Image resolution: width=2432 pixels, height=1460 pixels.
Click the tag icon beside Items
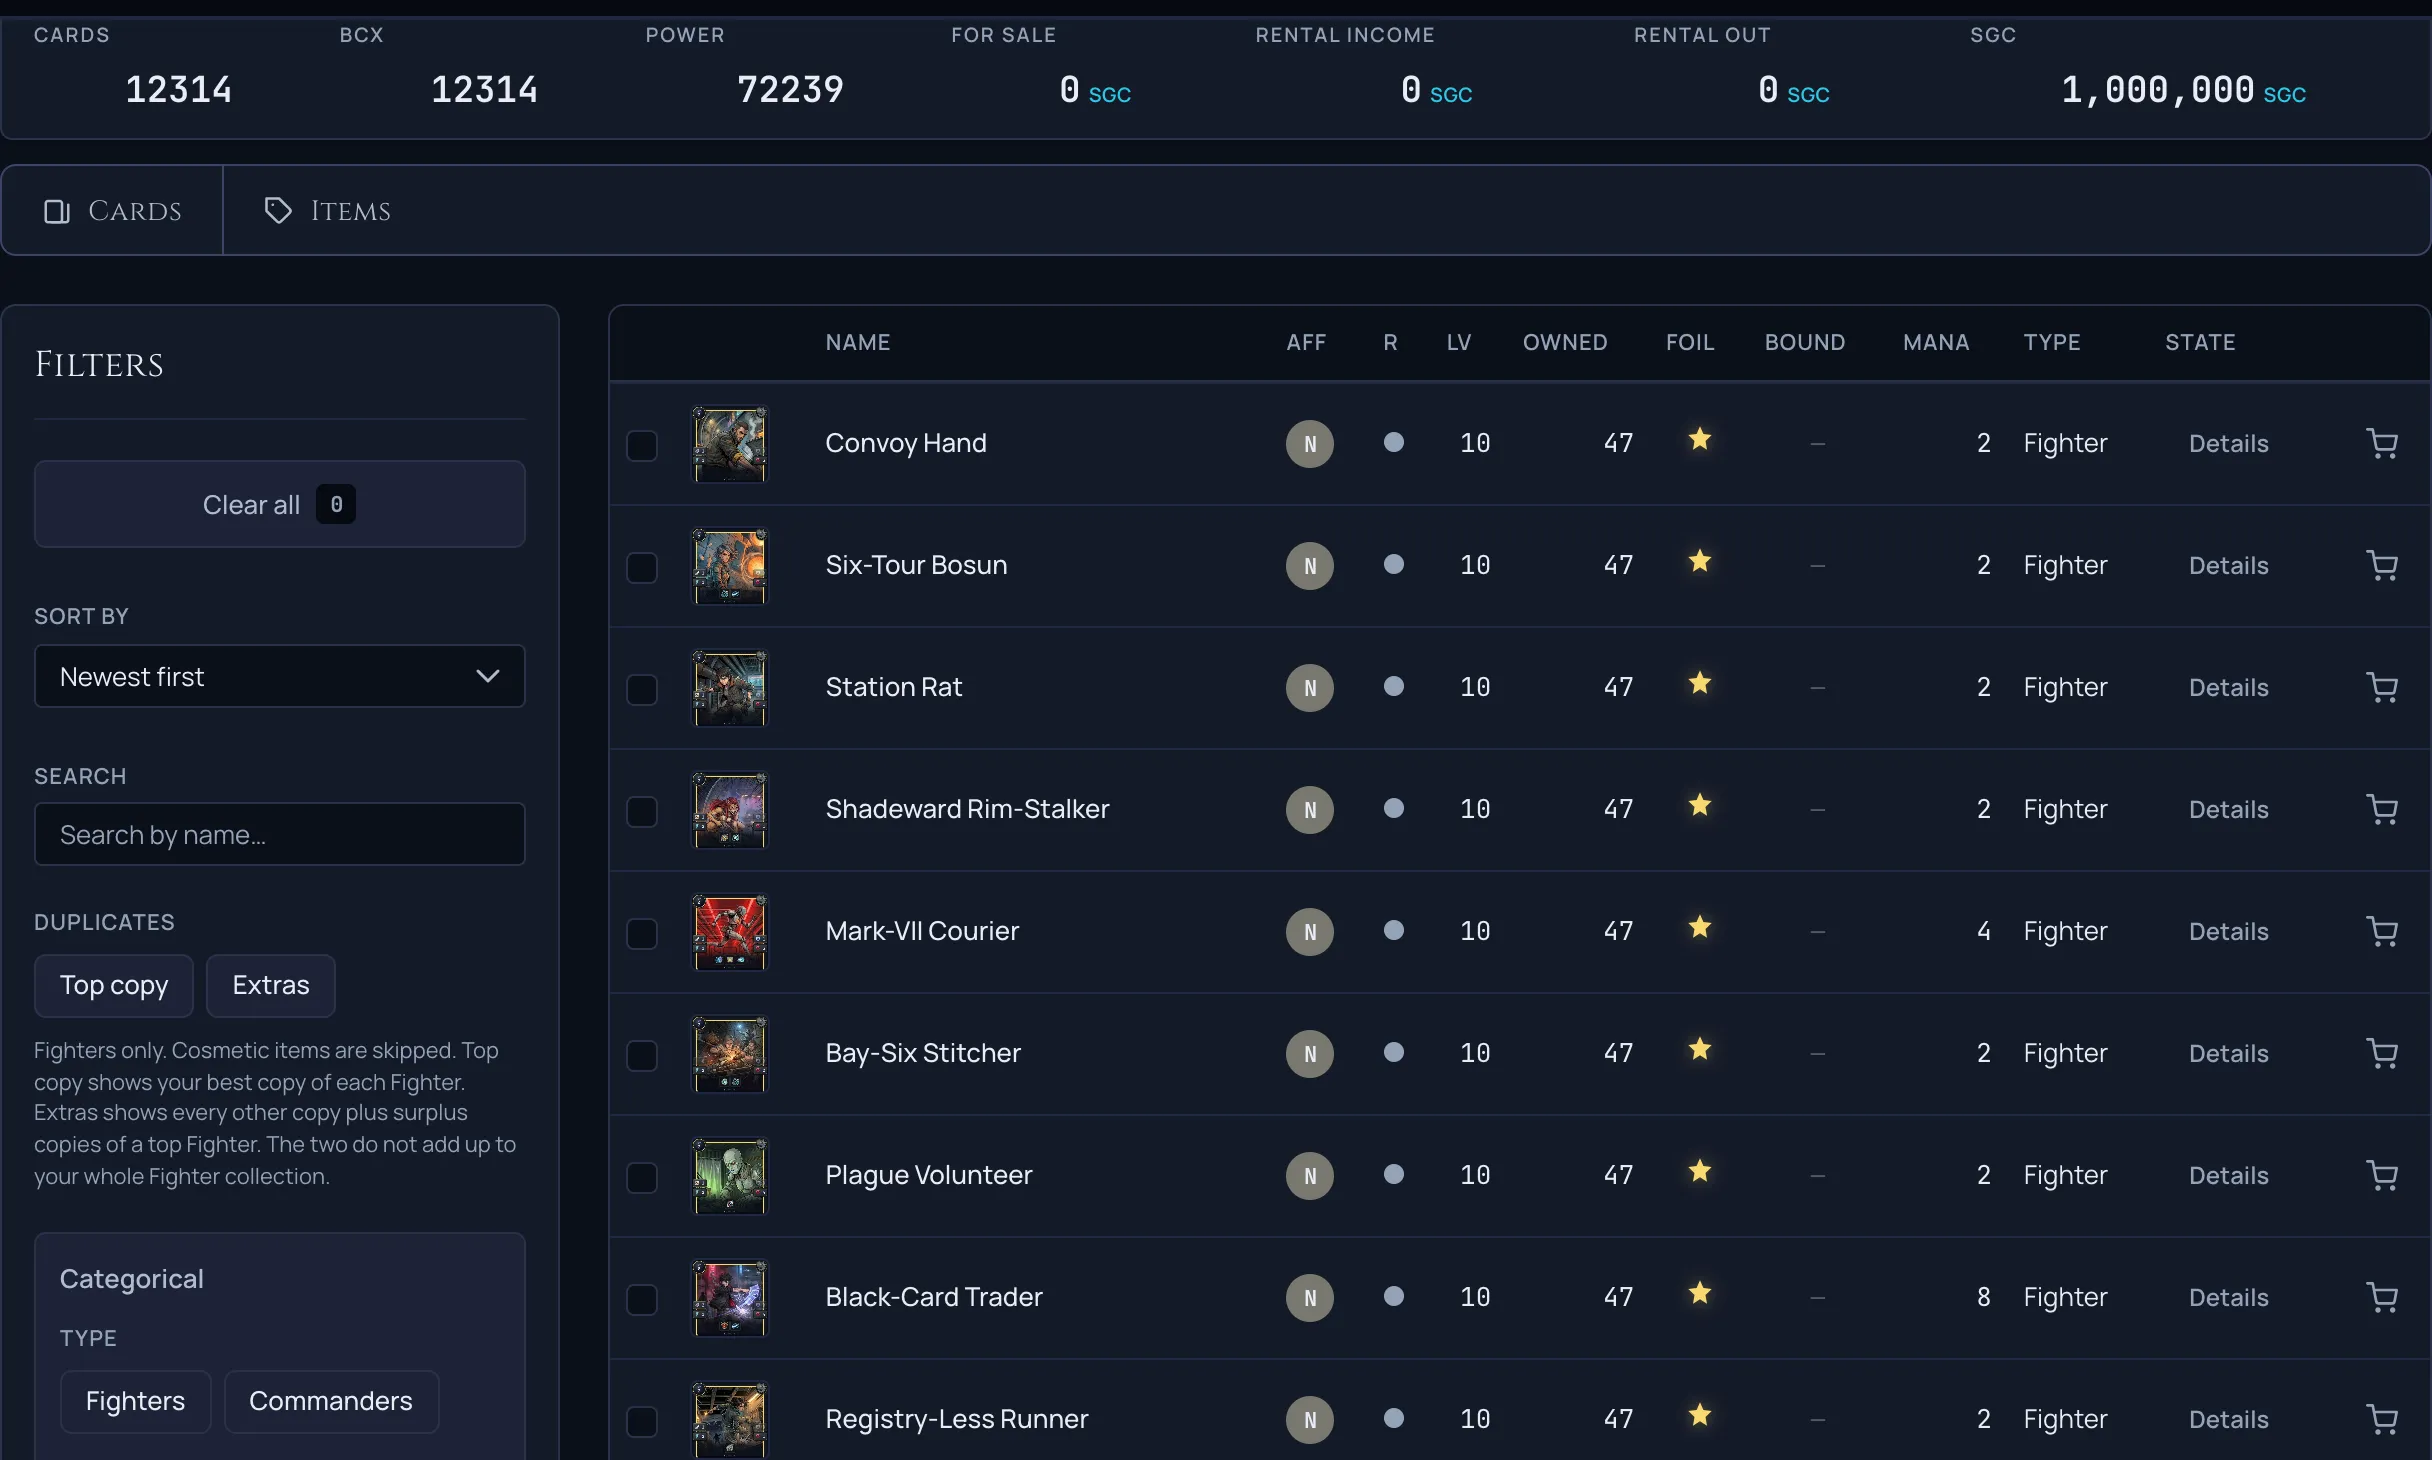click(278, 210)
